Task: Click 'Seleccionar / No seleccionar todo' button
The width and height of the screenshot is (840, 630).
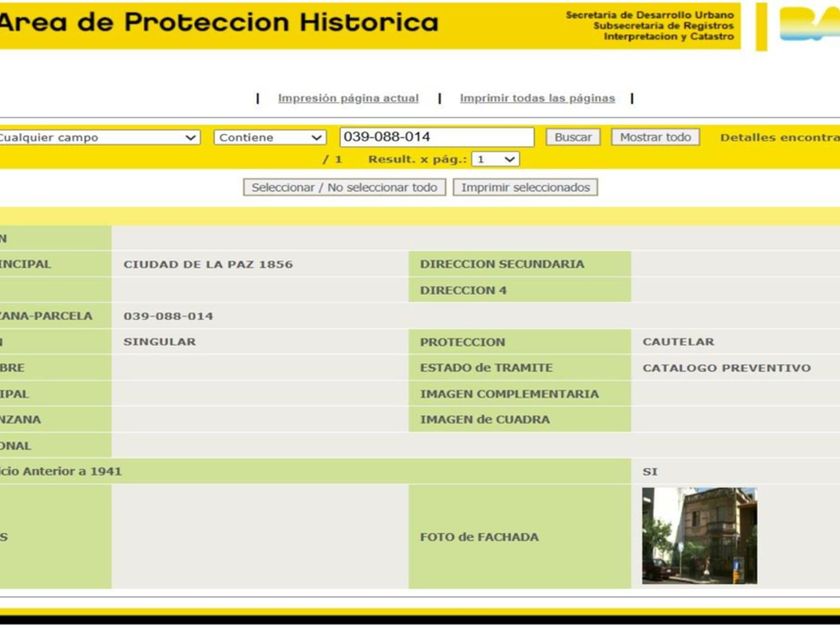Action: click(x=344, y=188)
